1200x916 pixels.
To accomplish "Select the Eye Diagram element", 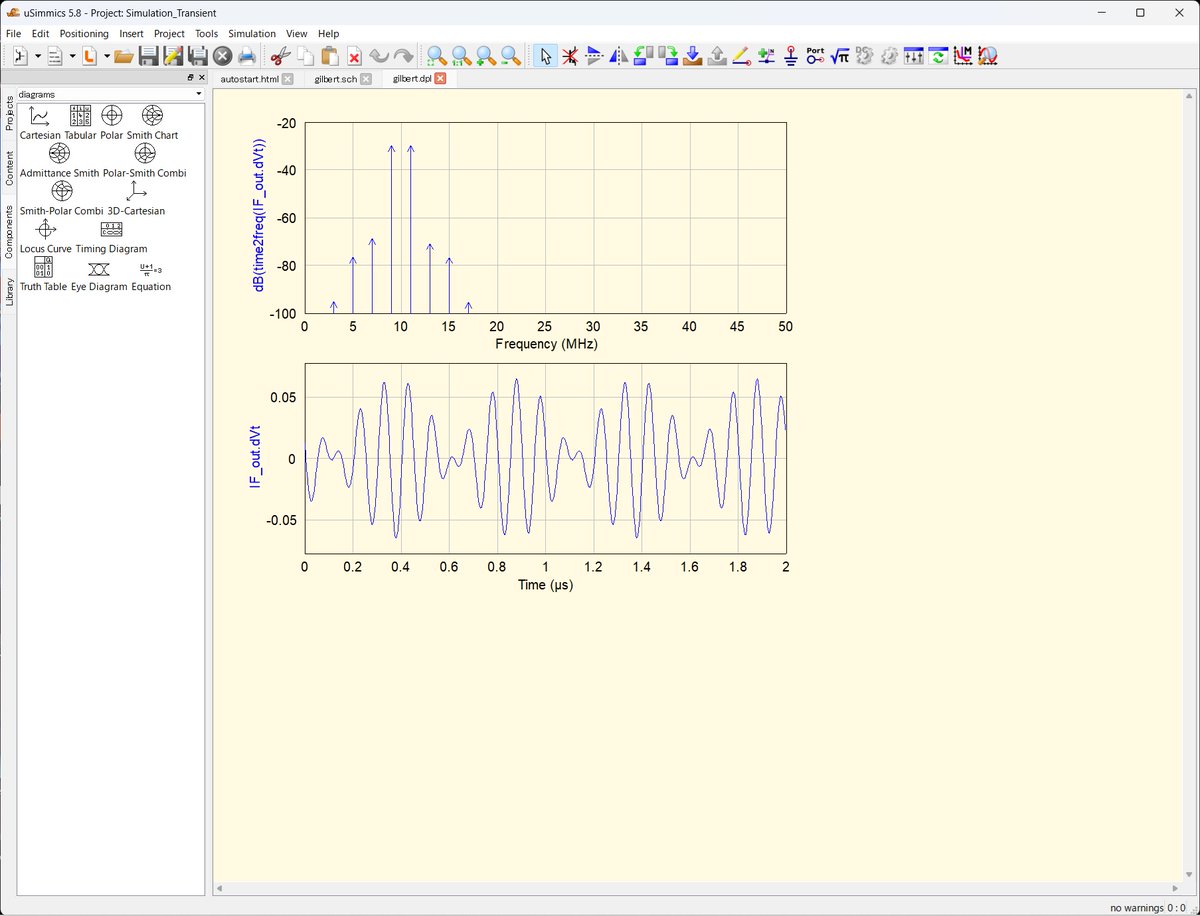I will pyautogui.click(x=98, y=271).
